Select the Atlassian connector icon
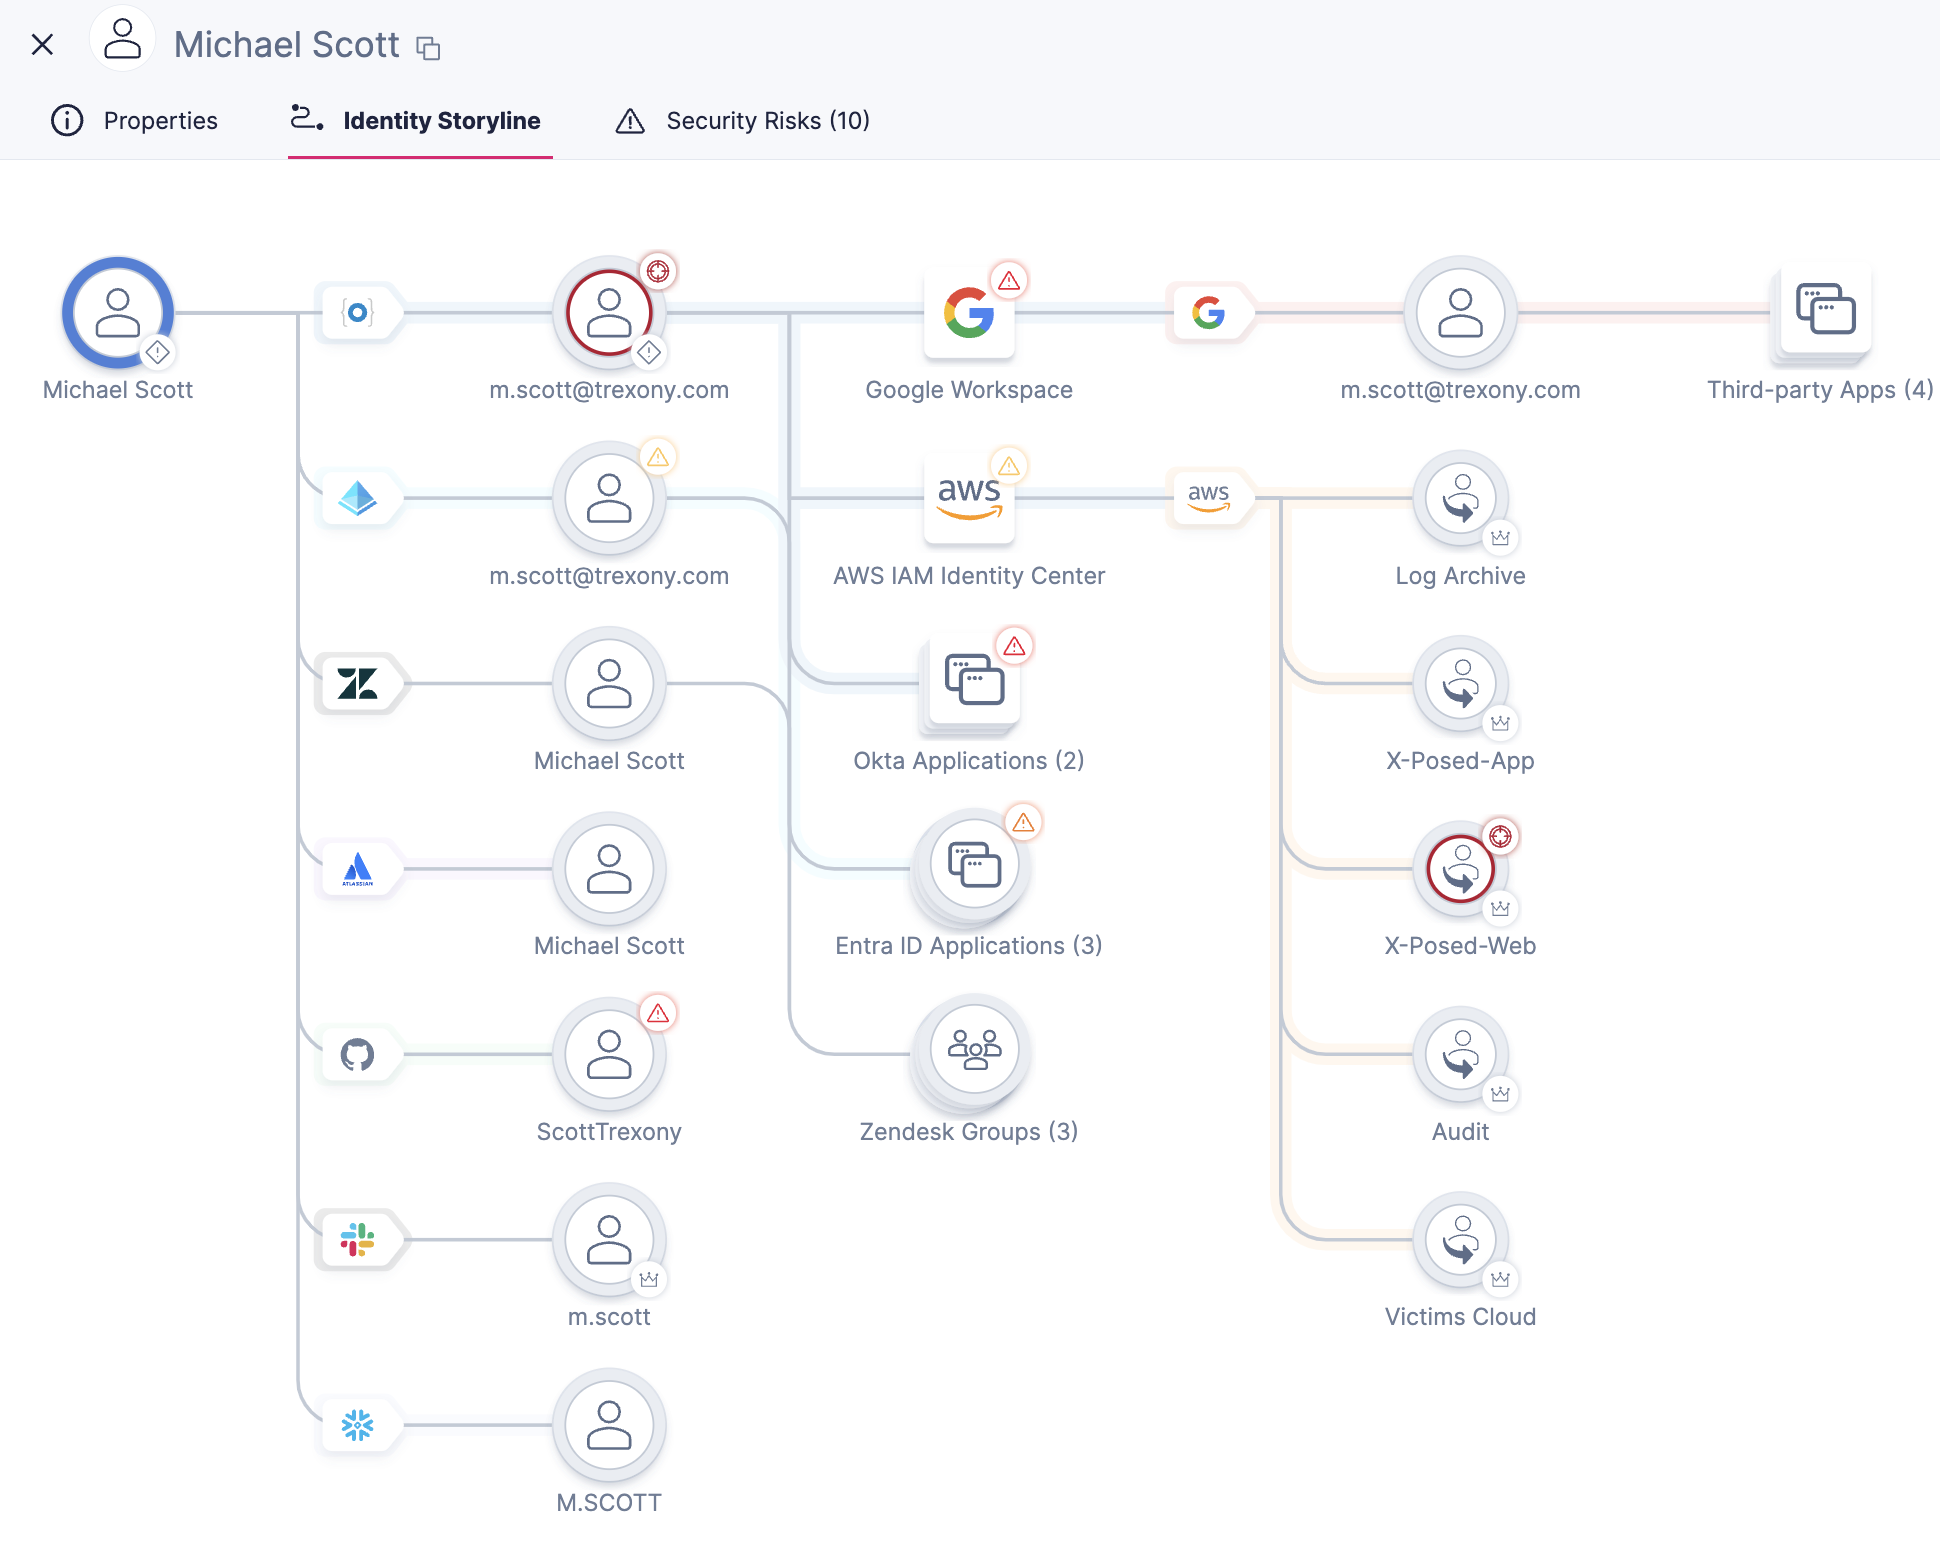This screenshot has height=1544, width=1940. (x=358, y=869)
